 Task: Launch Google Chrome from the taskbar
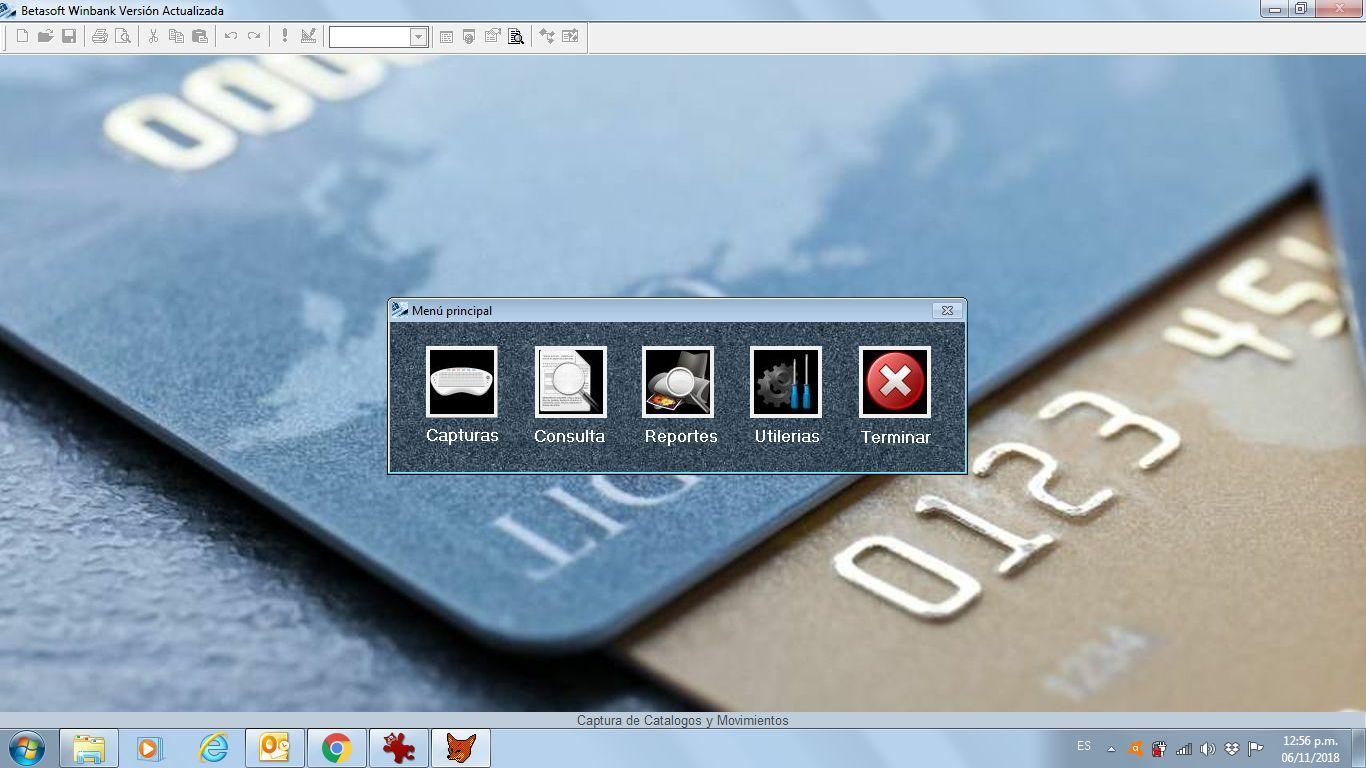(336, 748)
